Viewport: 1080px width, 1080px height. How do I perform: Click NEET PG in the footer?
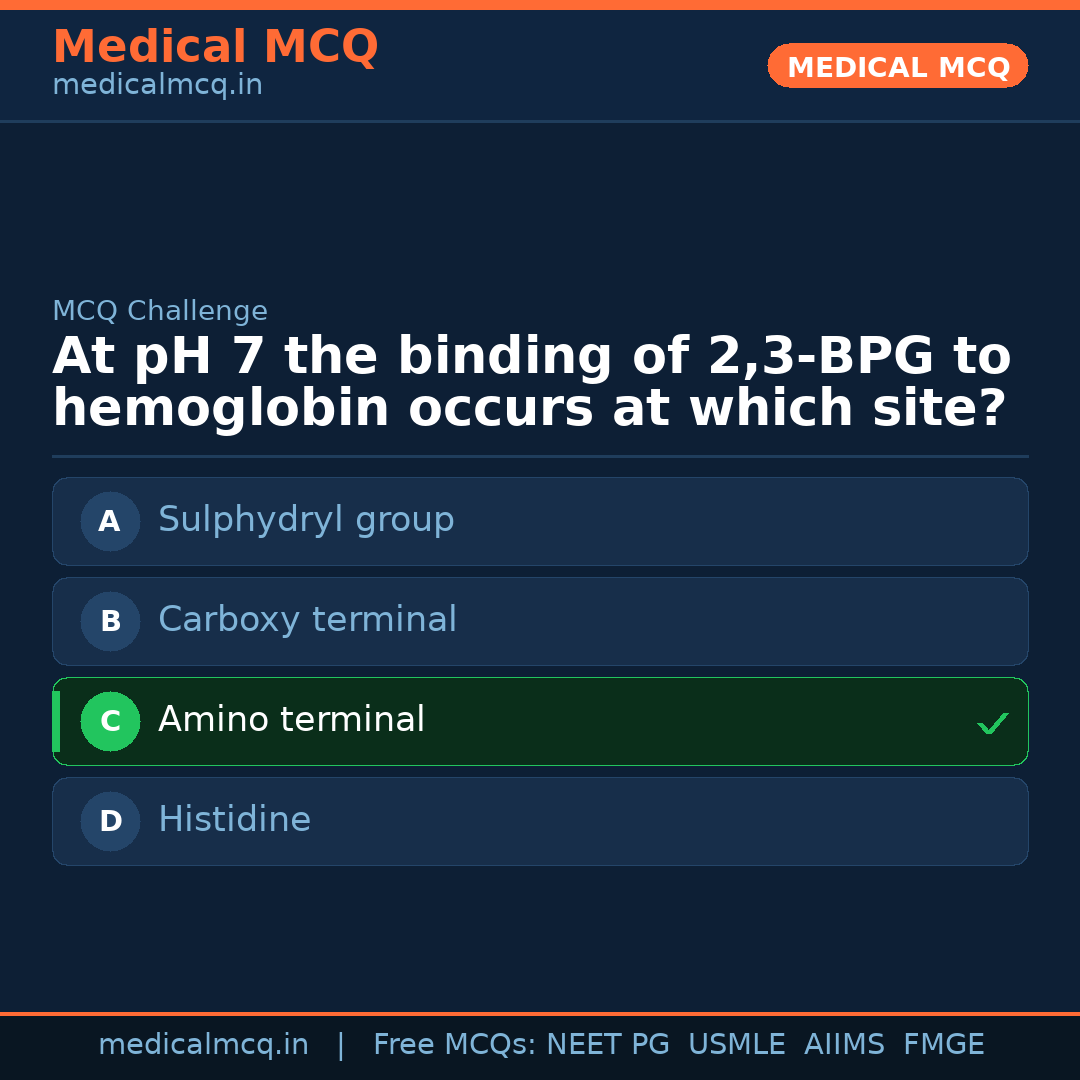pyautogui.click(x=608, y=1045)
